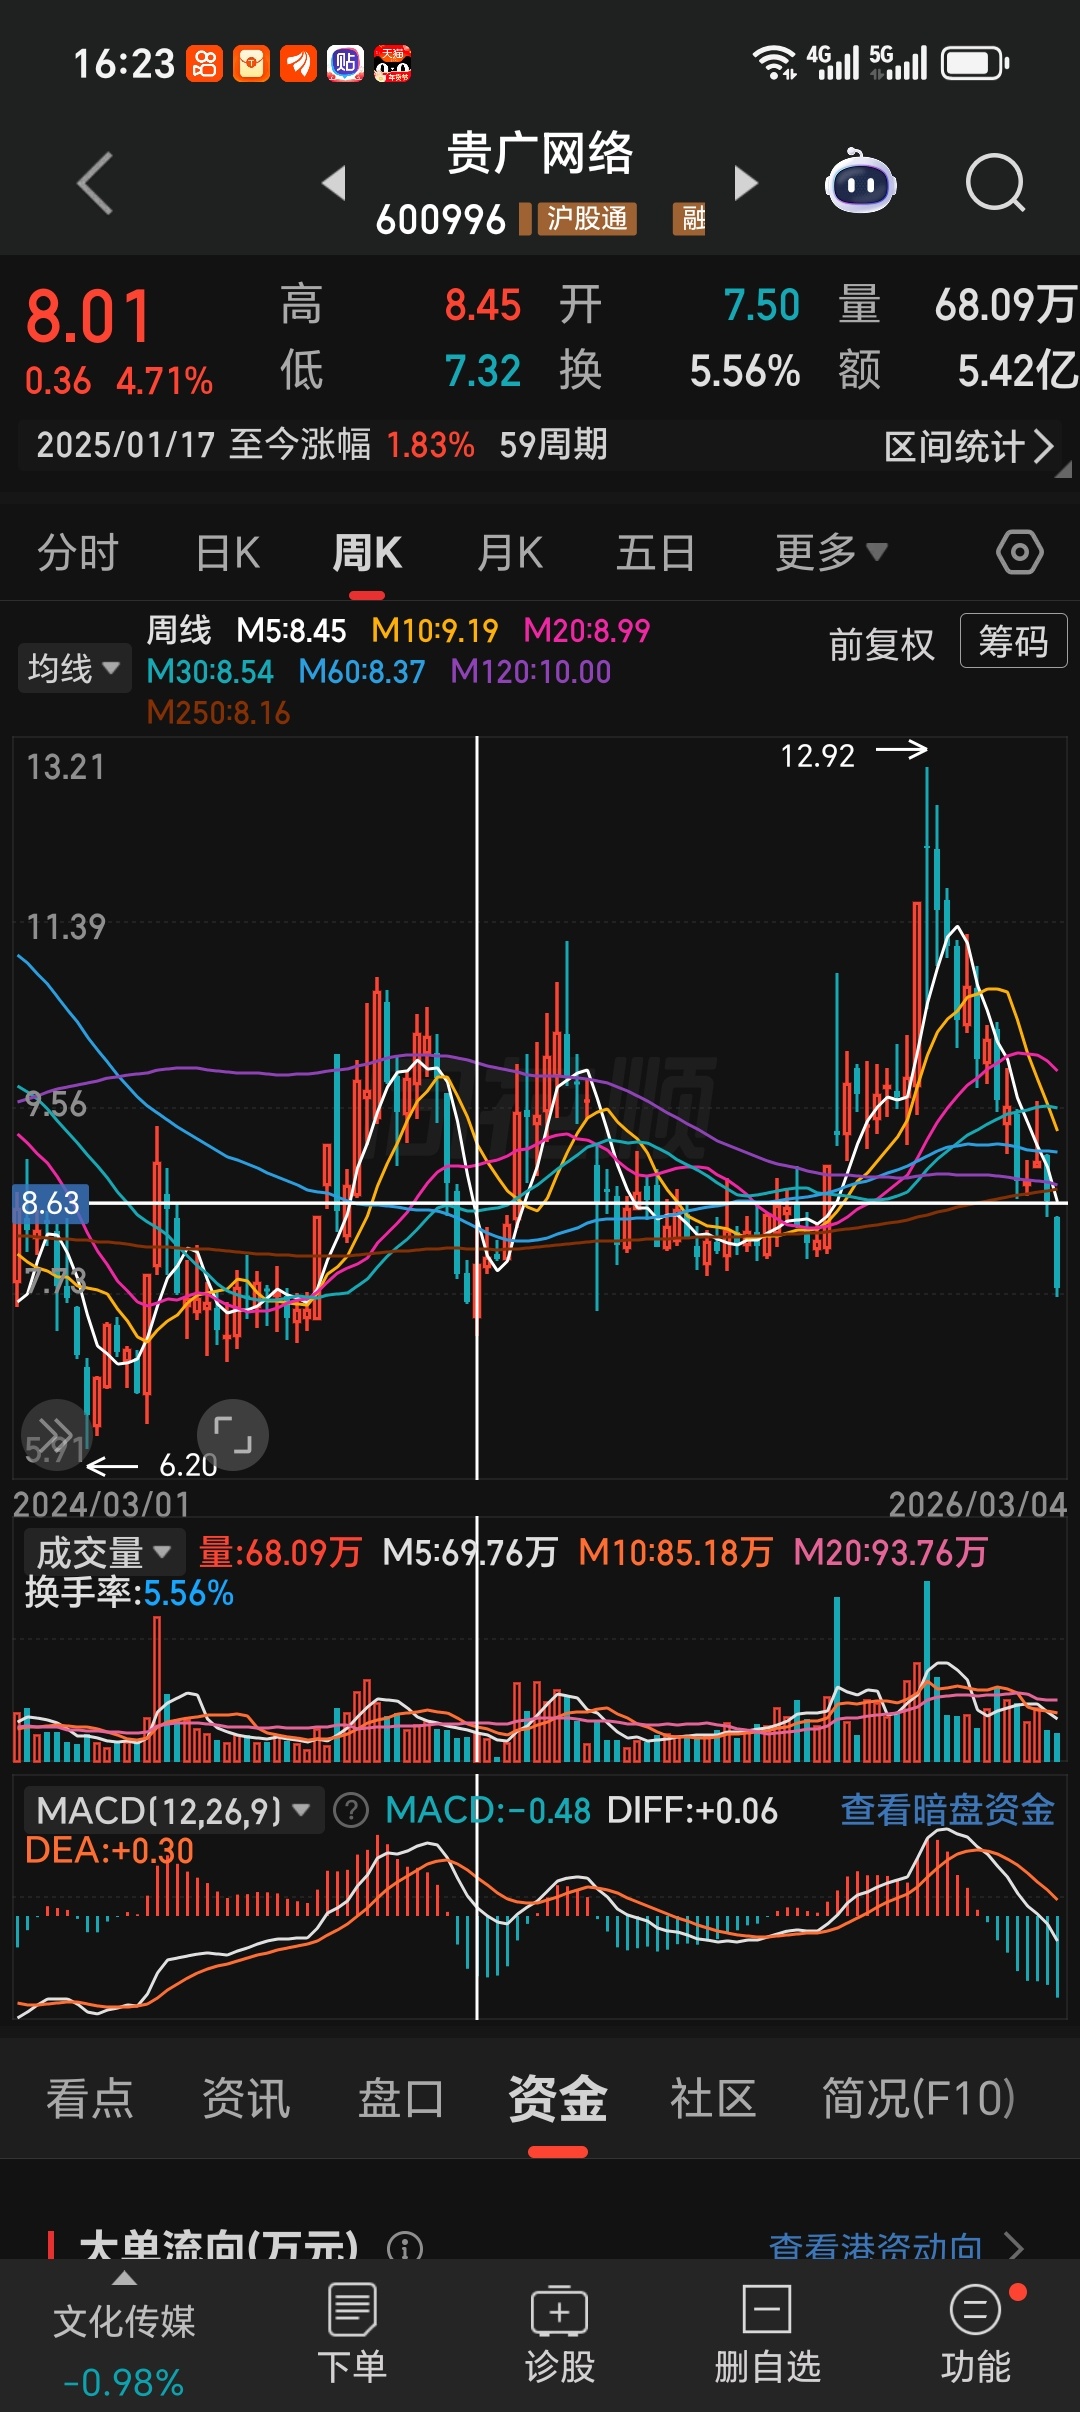The image size is (1080, 2412).
Task: Tap the double-arrow chart scroll icon
Action: click(x=55, y=1435)
